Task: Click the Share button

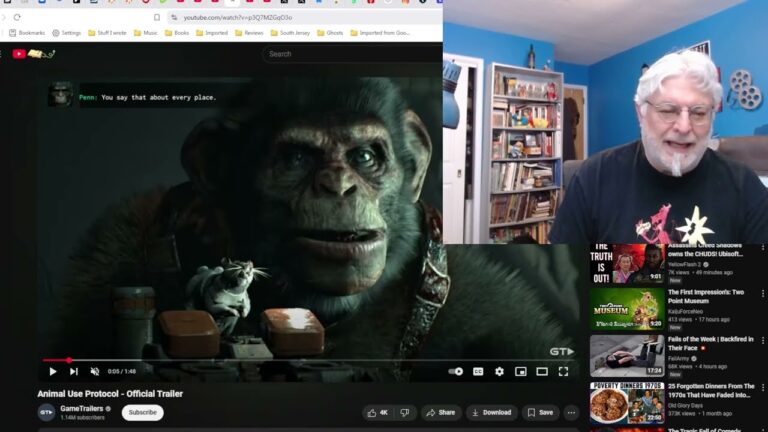Action: [440, 412]
